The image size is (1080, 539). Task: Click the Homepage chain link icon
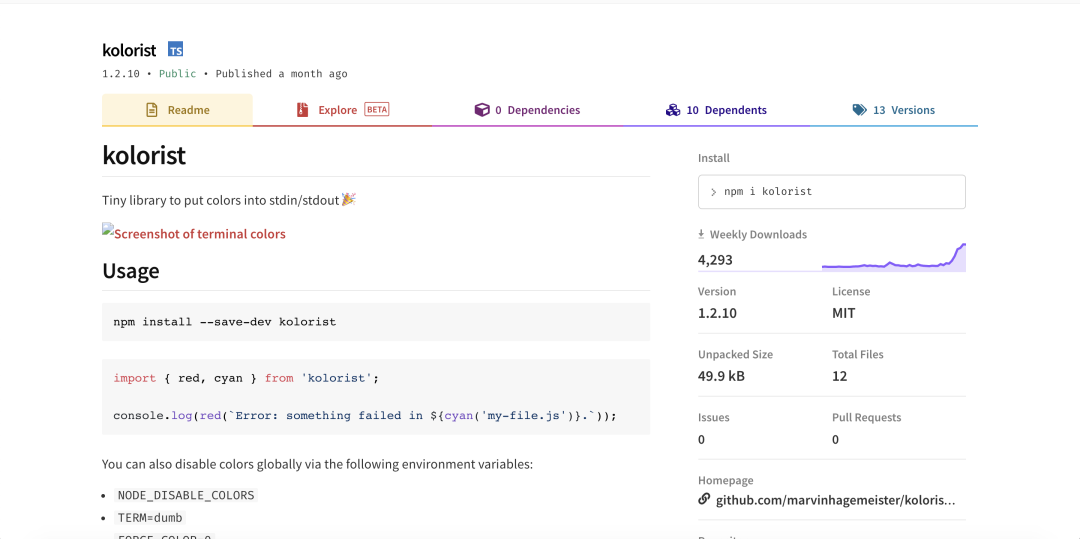click(704, 500)
